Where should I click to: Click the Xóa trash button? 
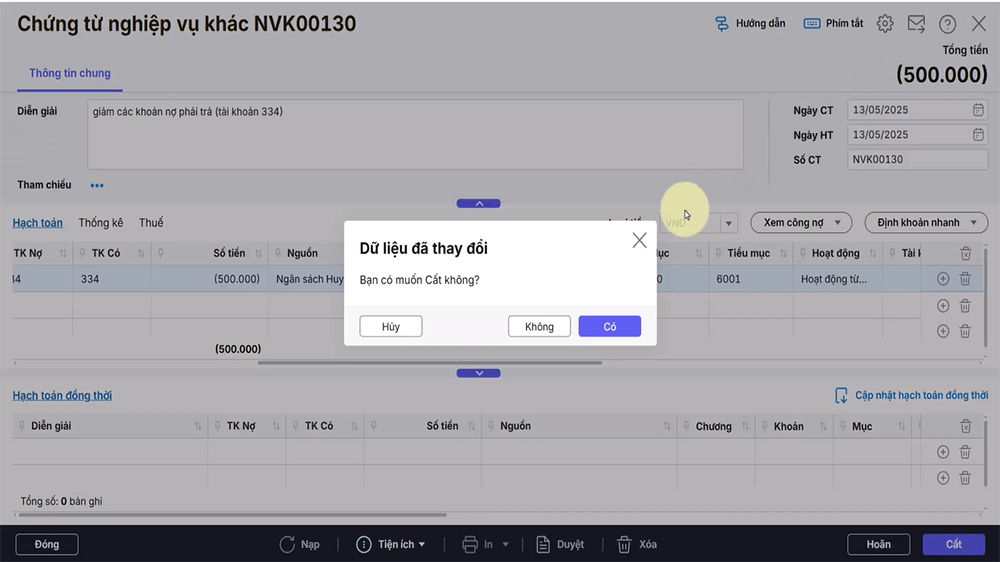click(636, 544)
